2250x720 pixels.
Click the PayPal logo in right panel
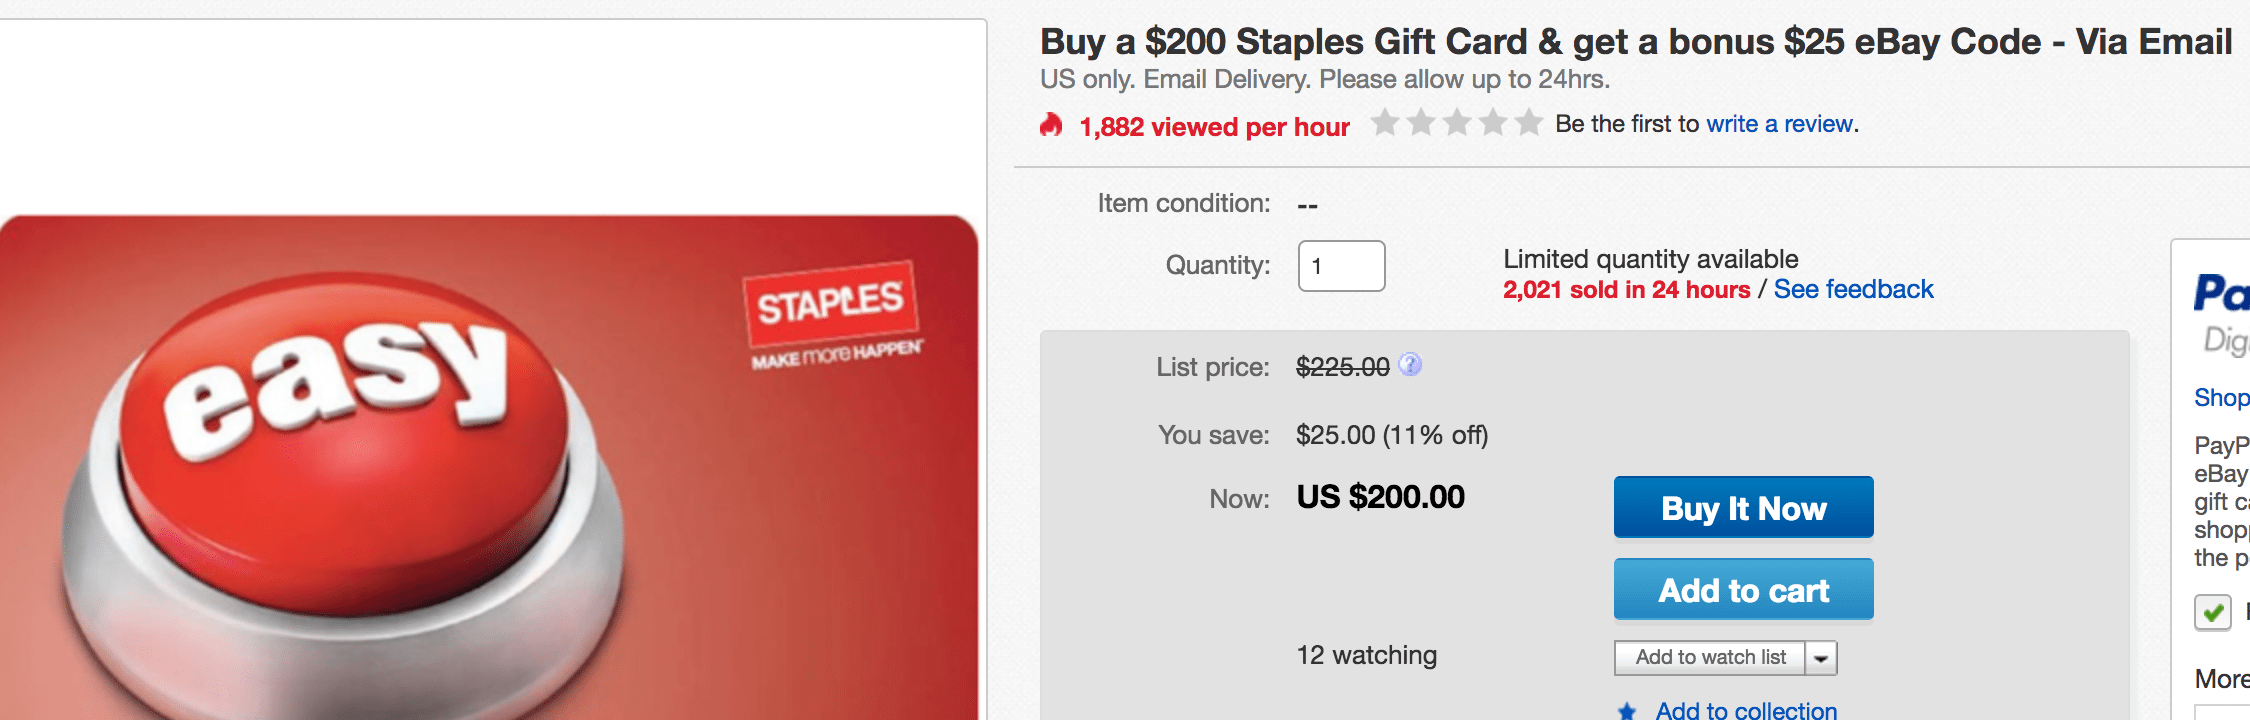[x=2221, y=293]
